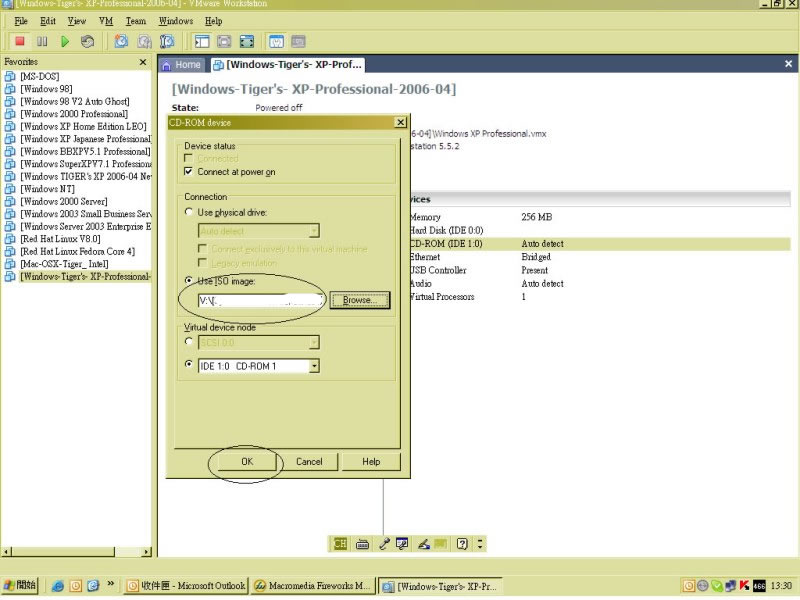Click the help question mark on language bar

pos(462,544)
